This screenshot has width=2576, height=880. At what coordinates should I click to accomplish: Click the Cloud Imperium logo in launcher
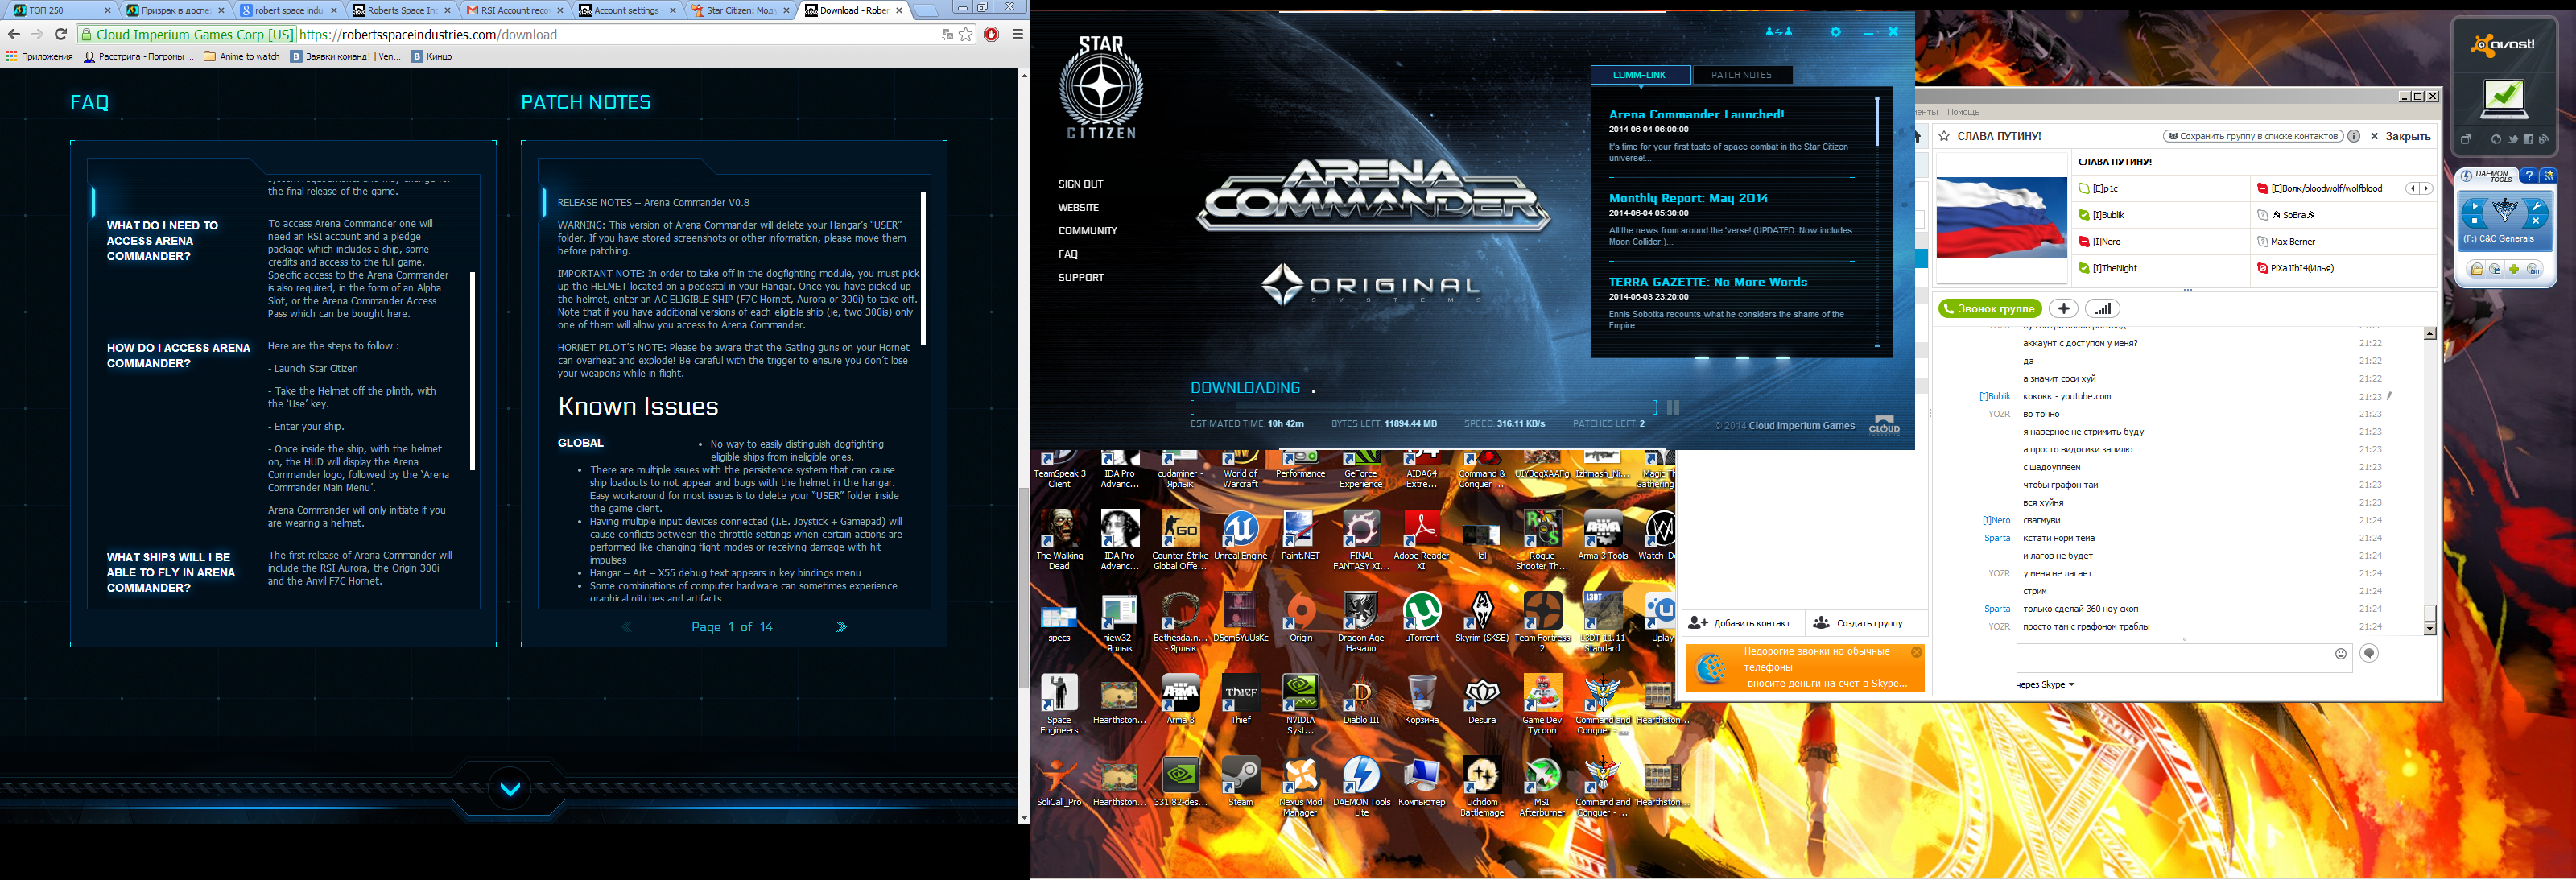coord(1884,425)
